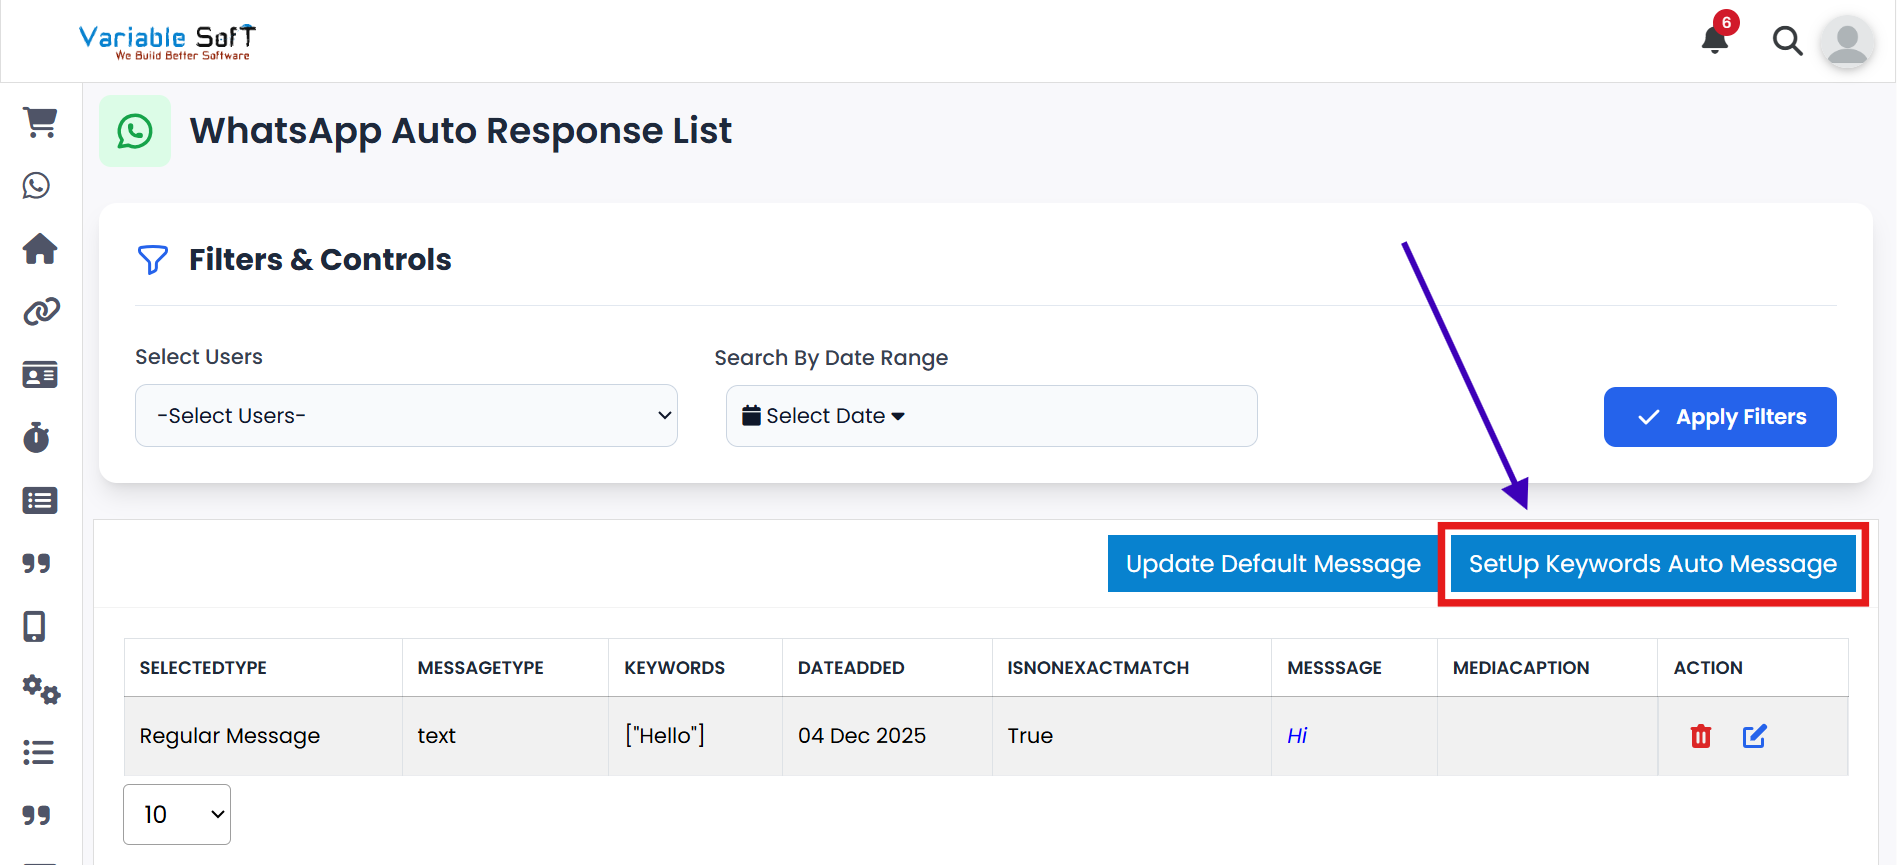Click the search magnifier icon
This screenshot has height=865, width=1897.
[1787, 41]
